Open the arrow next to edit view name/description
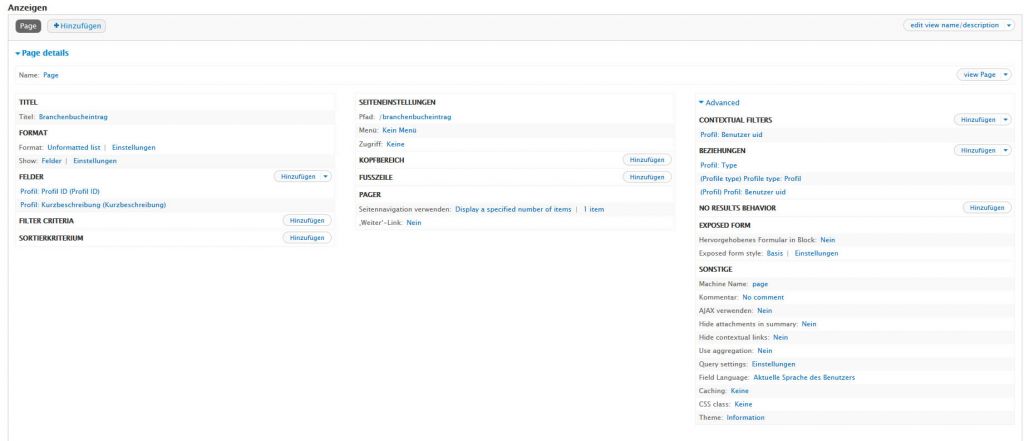The width and height of the screenshot is (1024, 441). tap(1009, 25)
